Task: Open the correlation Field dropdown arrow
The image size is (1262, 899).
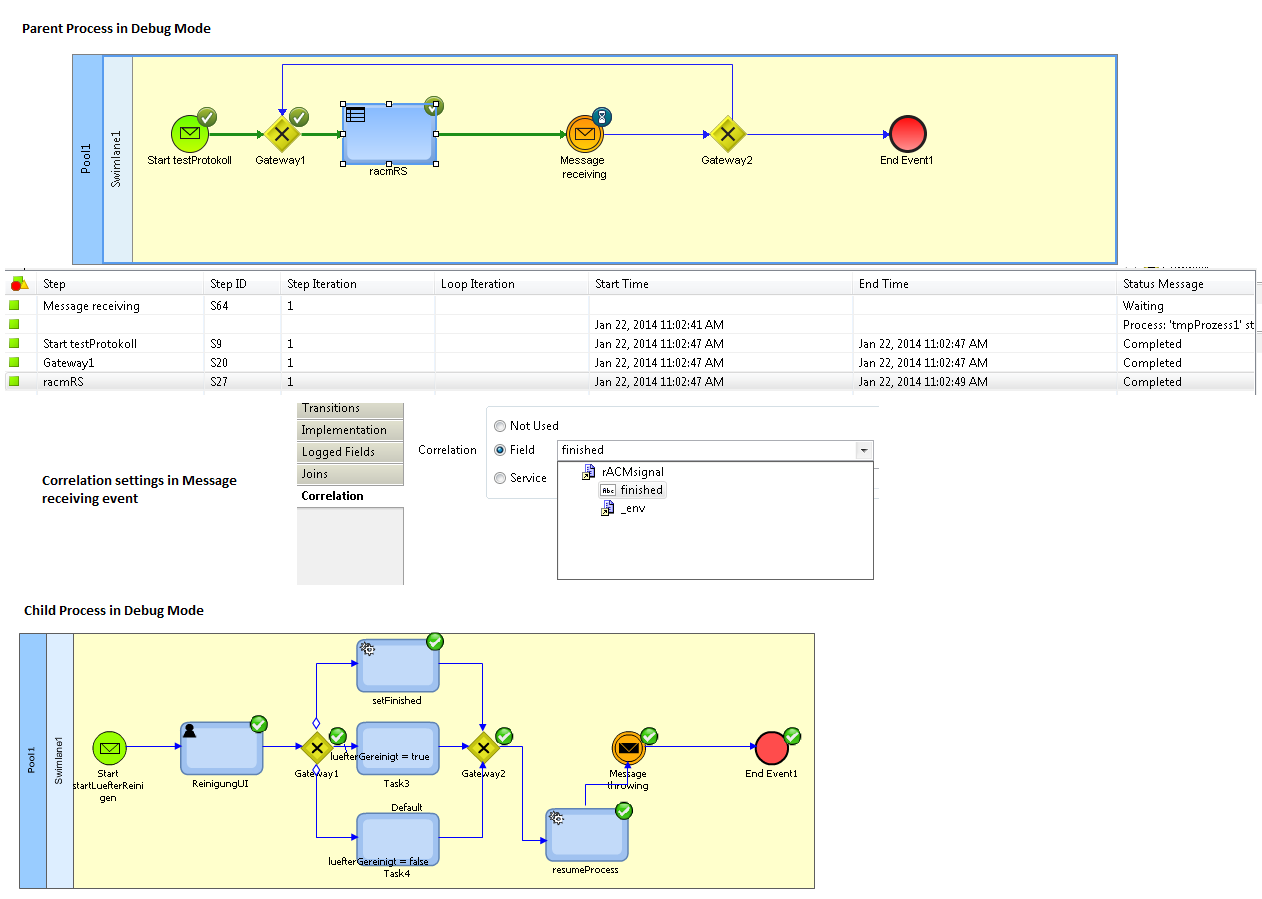Action: pyautogui.click(x=864, y=450)
